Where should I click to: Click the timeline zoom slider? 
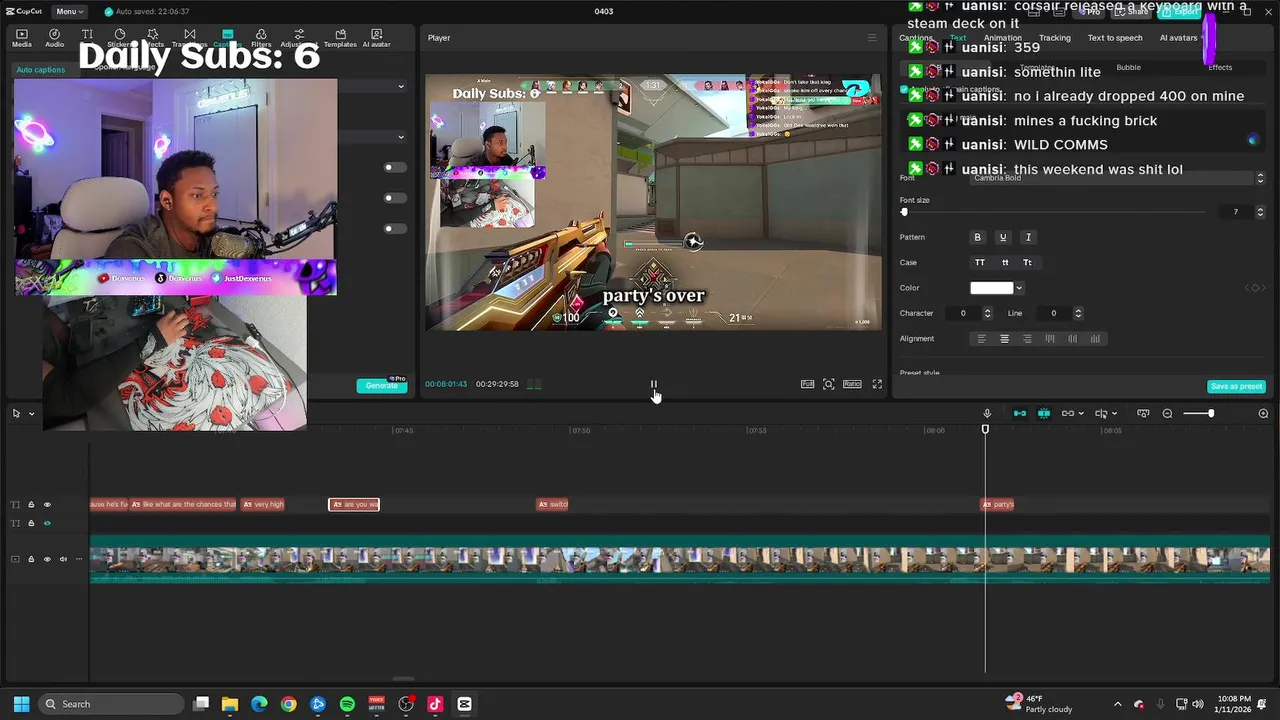1198,413
